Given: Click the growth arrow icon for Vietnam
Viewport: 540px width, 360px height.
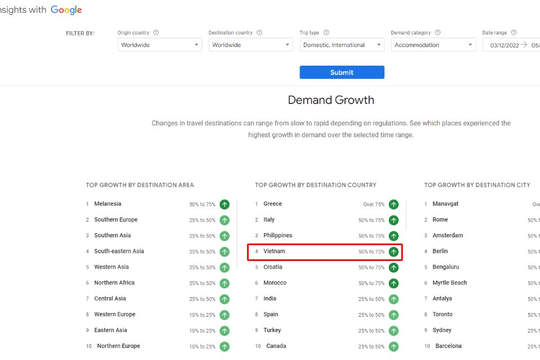Looking at the screenshot, I should (394, 252).
